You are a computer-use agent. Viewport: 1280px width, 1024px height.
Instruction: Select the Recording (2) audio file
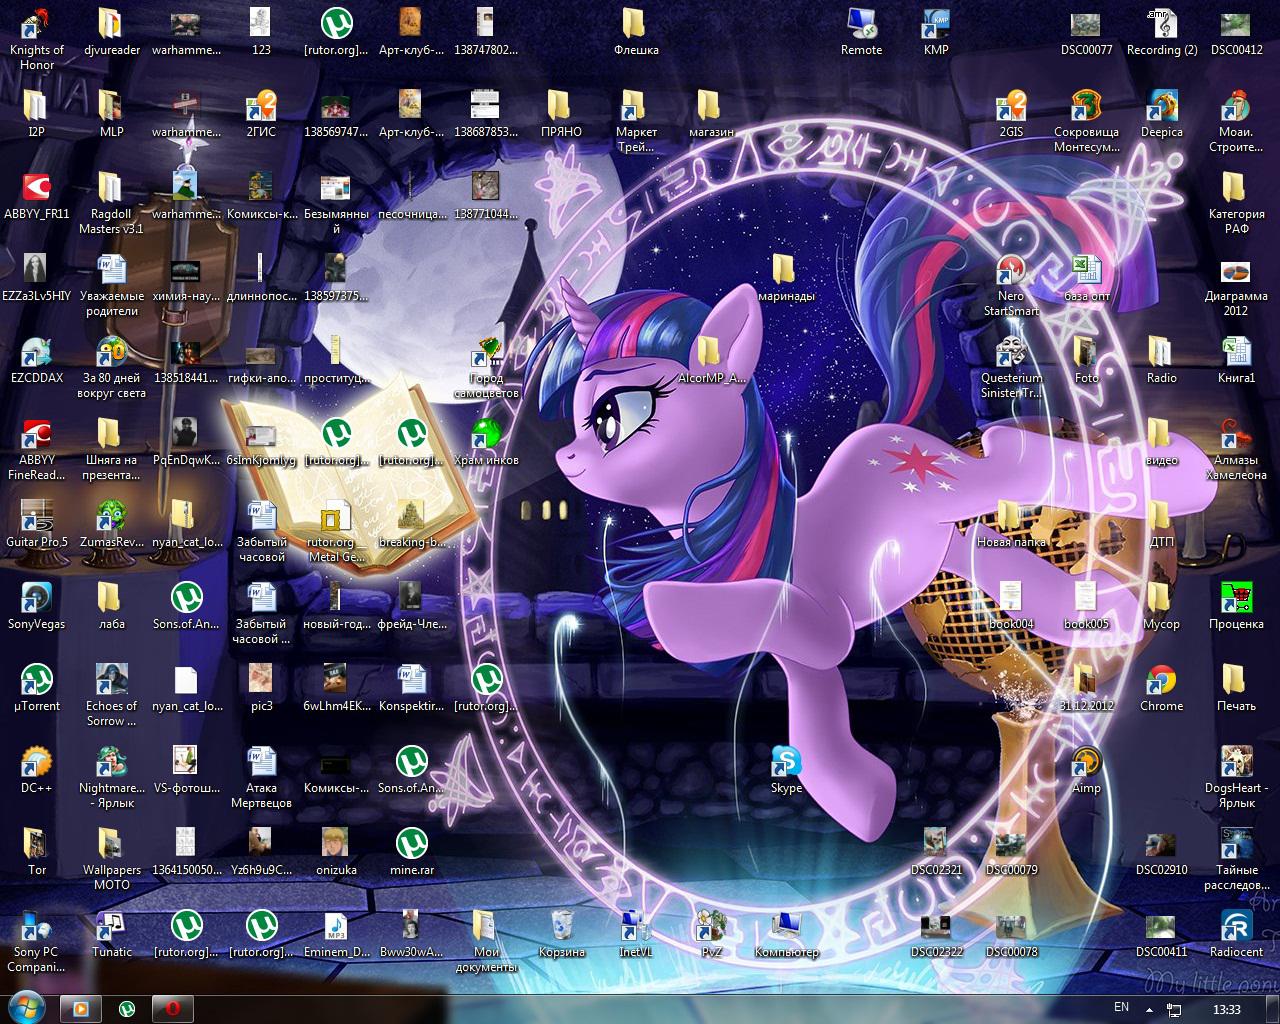click(1162, 32)
